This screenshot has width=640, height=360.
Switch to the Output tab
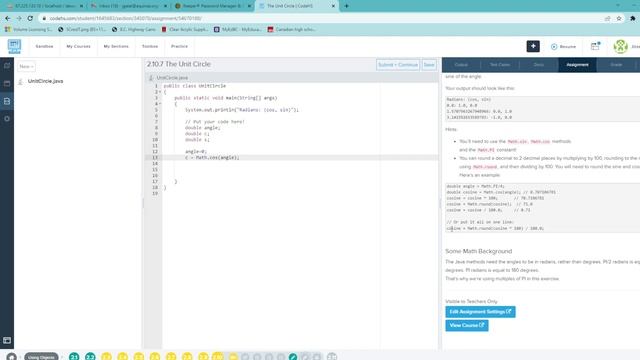tap(461, 65)
